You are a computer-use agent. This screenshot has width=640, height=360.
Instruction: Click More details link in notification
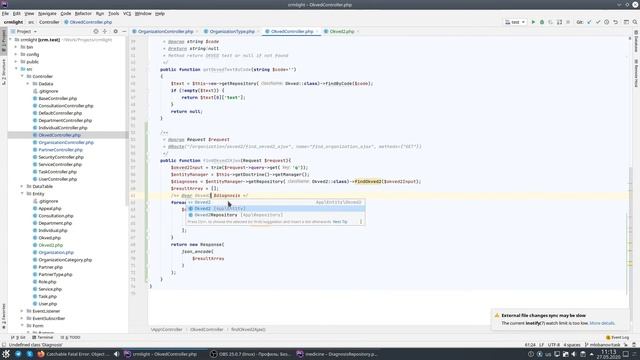coord(602,323)
